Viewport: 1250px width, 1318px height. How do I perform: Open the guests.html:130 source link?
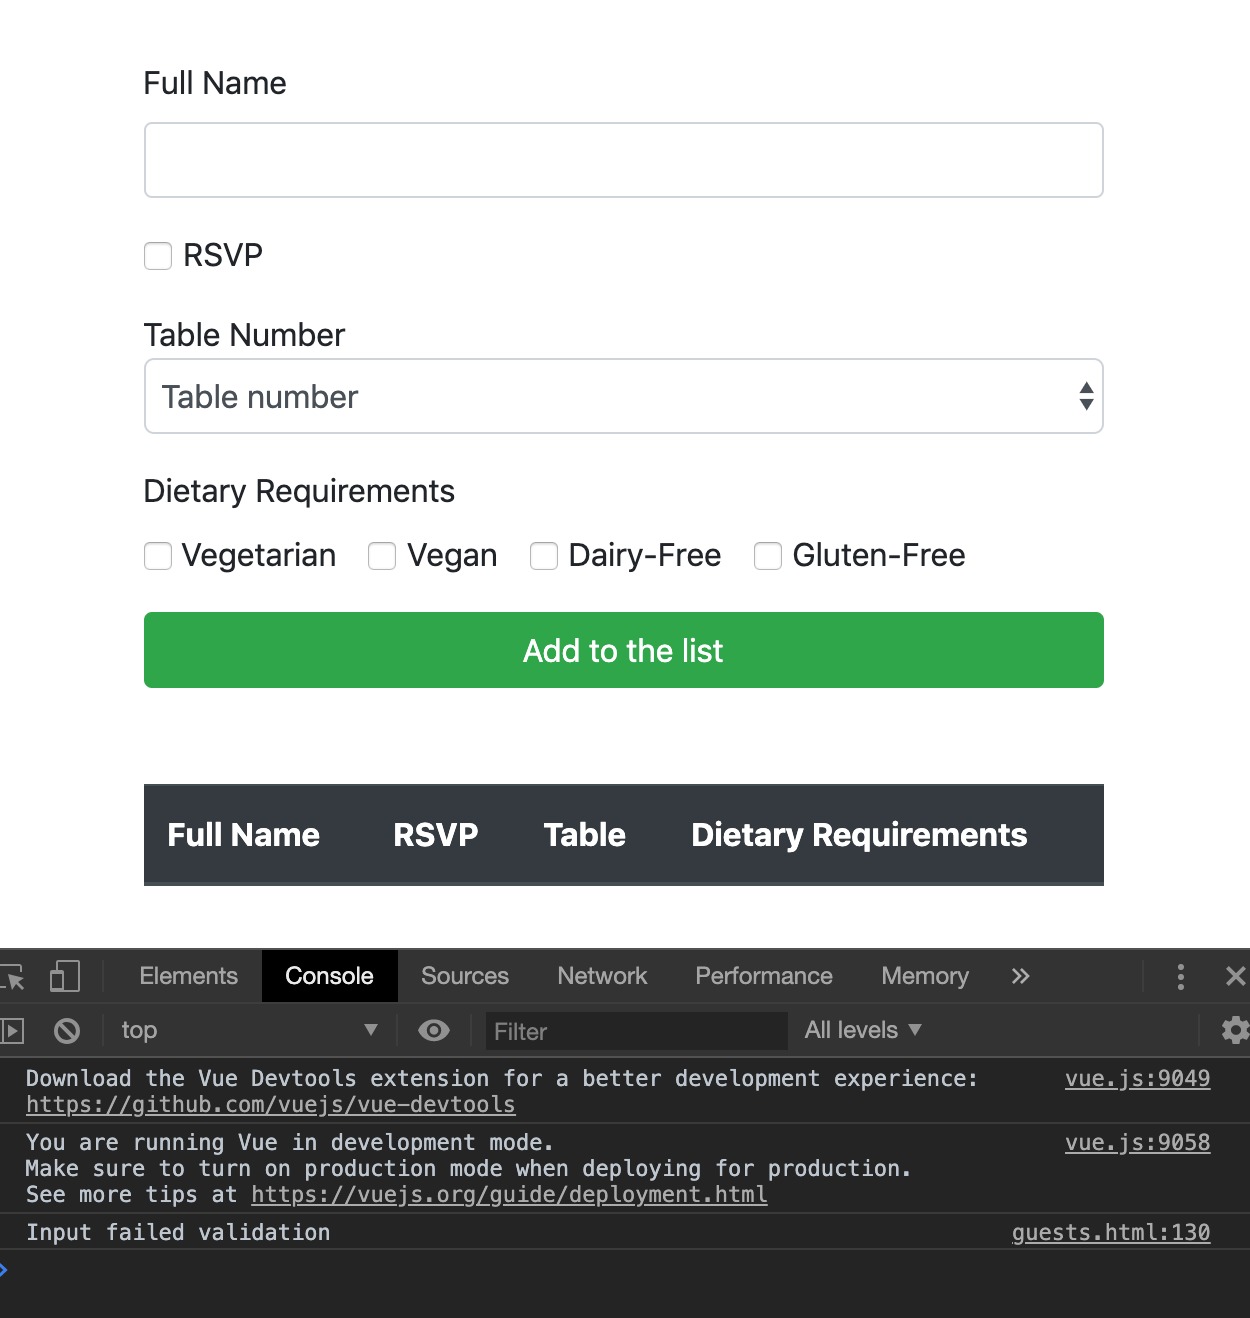click(1110, 1233)
